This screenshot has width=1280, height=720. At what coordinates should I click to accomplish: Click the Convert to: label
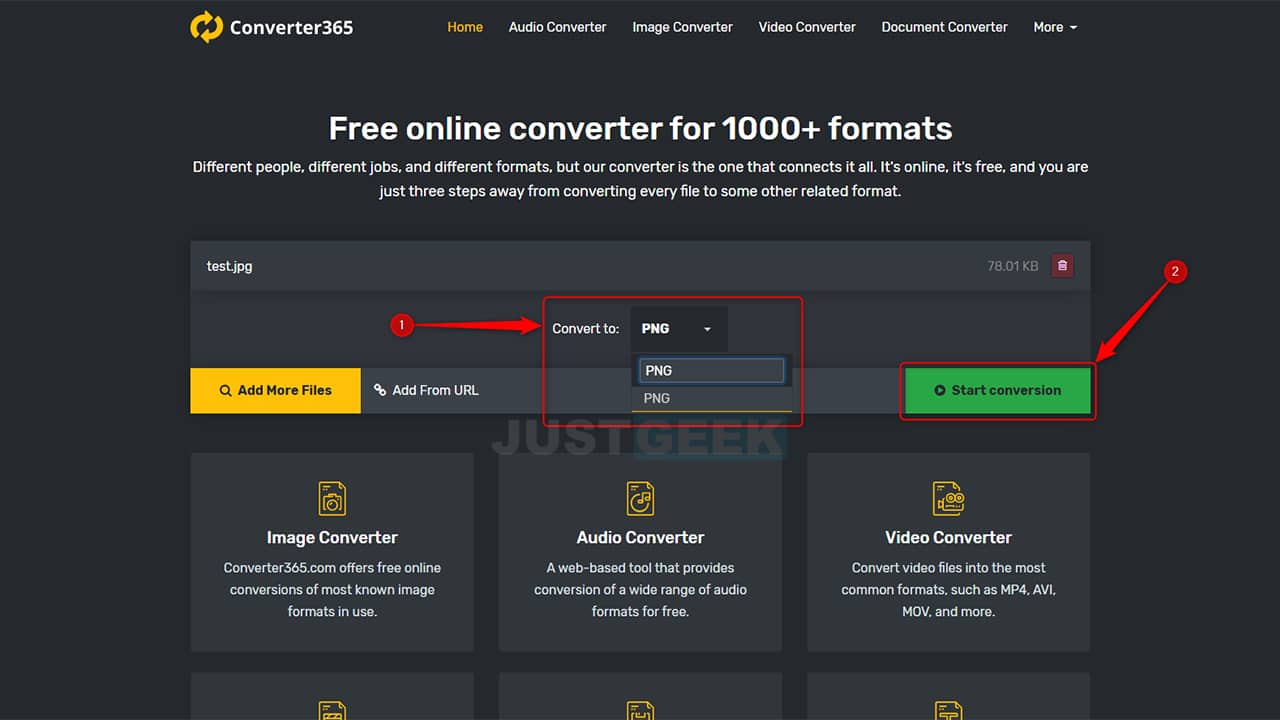click(x=585, y=329)
